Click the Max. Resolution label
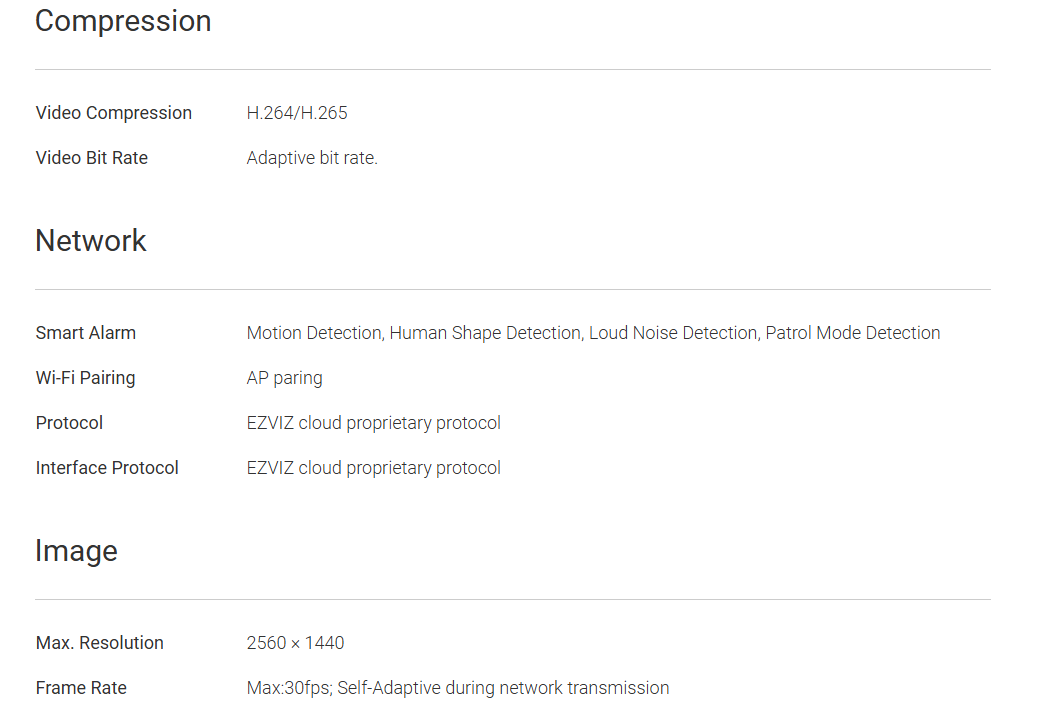The image size is (1063, 712). 99,643
